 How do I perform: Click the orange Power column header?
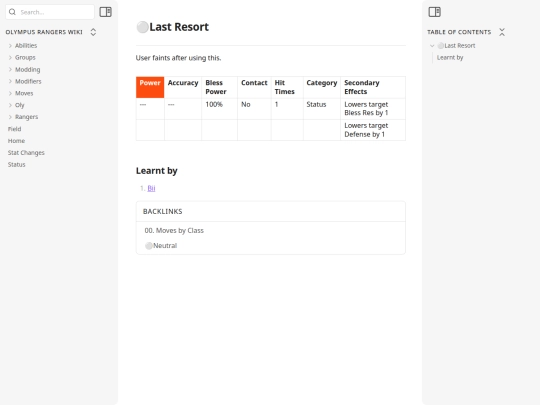click(x=150, y=87)
